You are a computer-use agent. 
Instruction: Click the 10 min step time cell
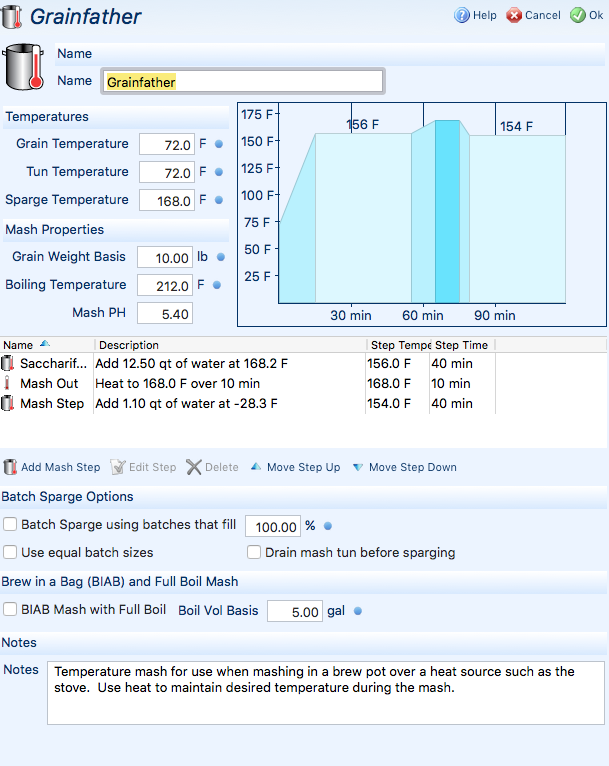click(451, 383)
